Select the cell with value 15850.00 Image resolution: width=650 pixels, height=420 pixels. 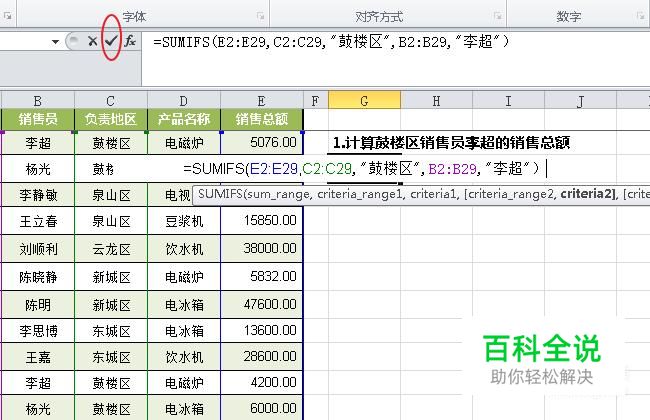click(x=262, y=221)
